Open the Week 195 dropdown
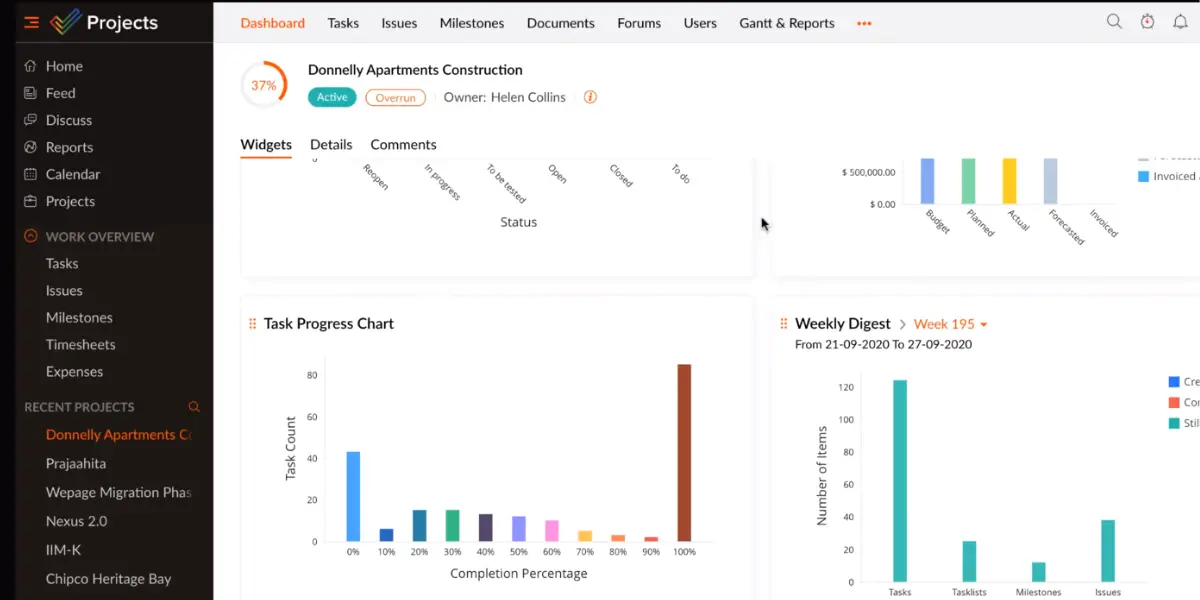This screenshot has width=1200, height=600. point(951,324)
